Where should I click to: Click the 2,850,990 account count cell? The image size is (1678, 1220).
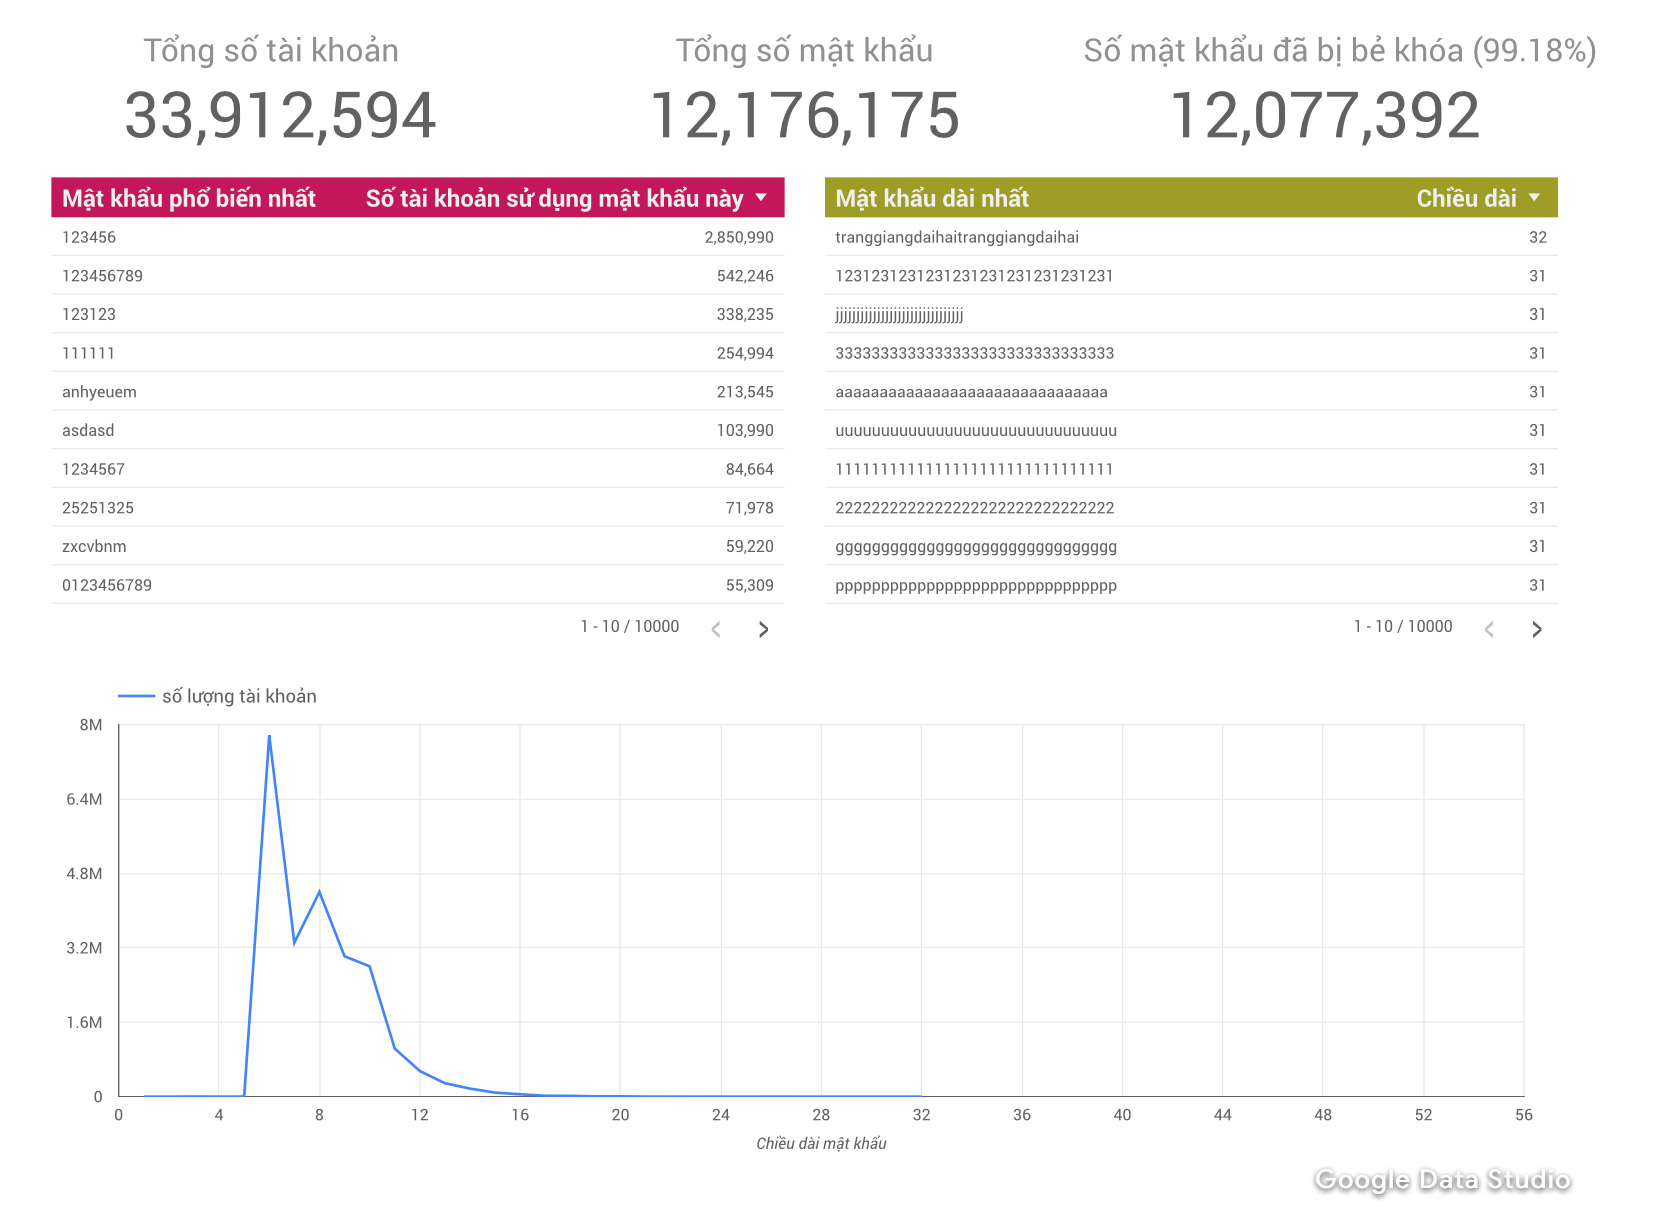click(x=739, y=237)
